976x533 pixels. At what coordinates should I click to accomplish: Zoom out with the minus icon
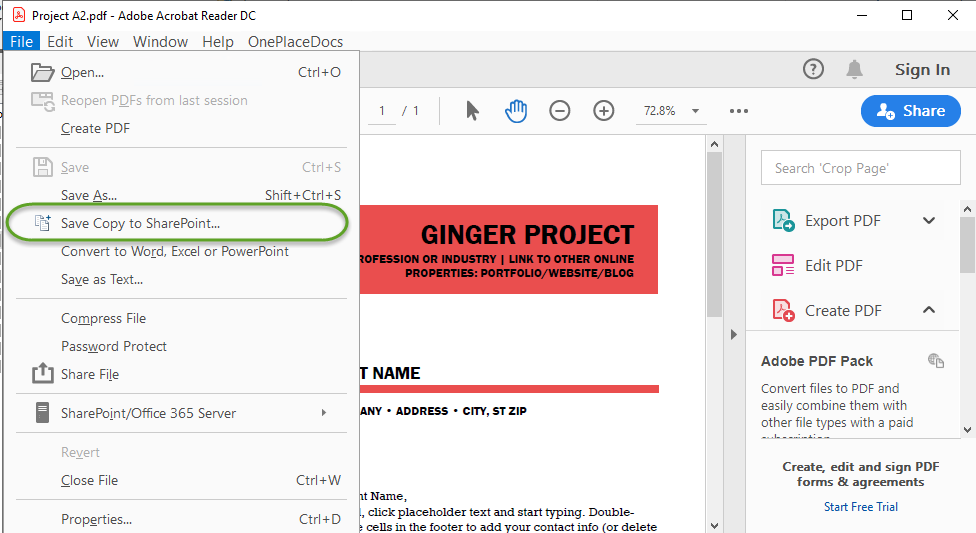(x=560, y=111)
